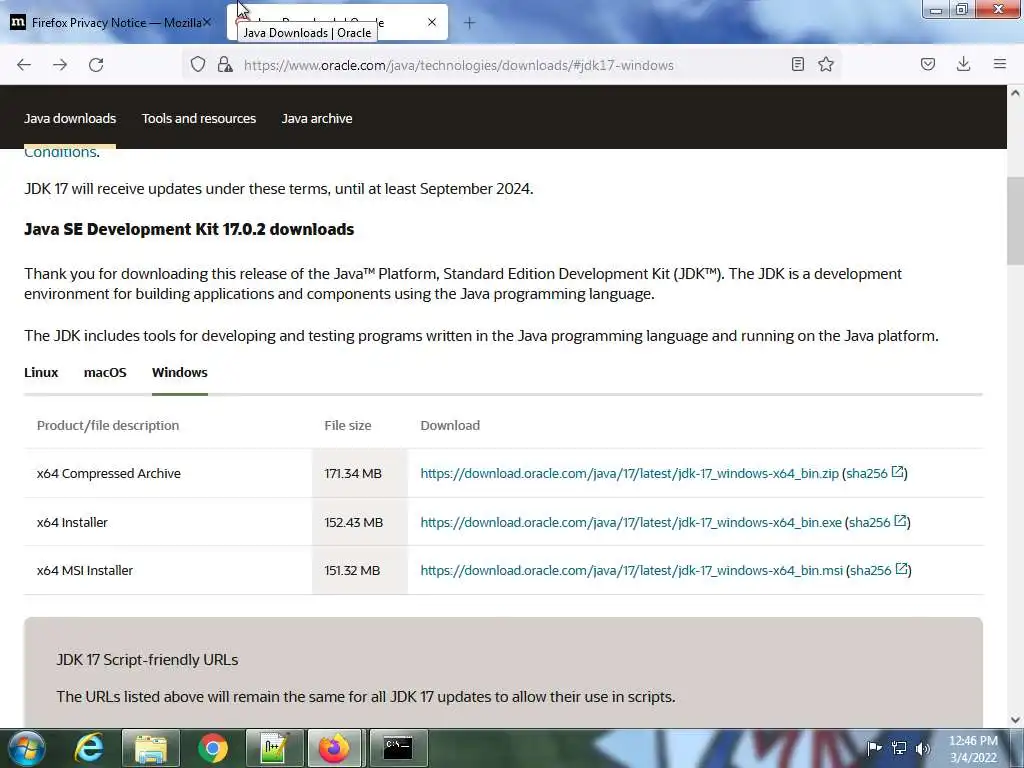Screen dimensions: 1024x768
Task: Click the x64 Installer row description
Action: (x=72, y=522)
